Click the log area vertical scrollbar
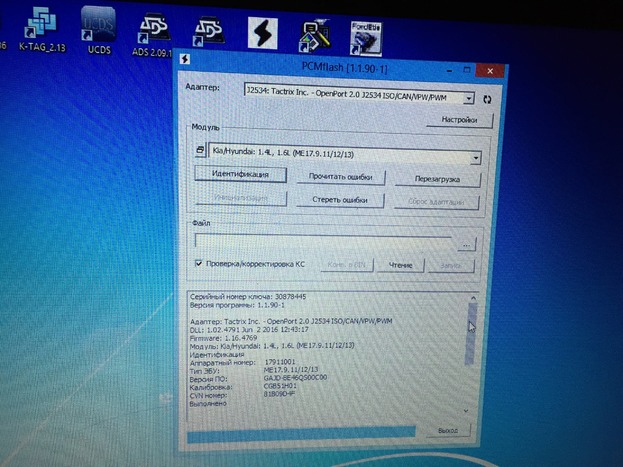This screenshot has height=467, width=623. pos(468,350)
